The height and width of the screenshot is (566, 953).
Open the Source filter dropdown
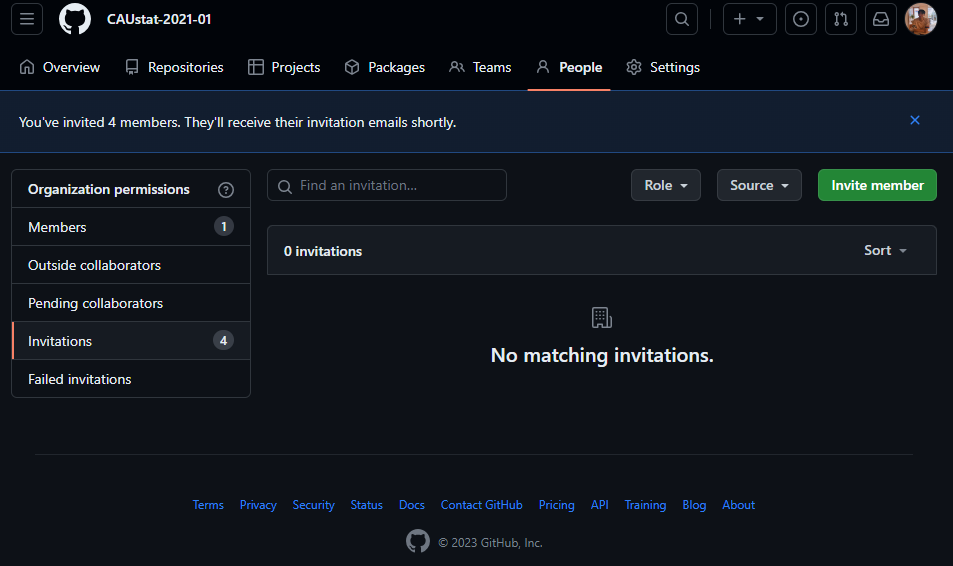coord(759,185)
